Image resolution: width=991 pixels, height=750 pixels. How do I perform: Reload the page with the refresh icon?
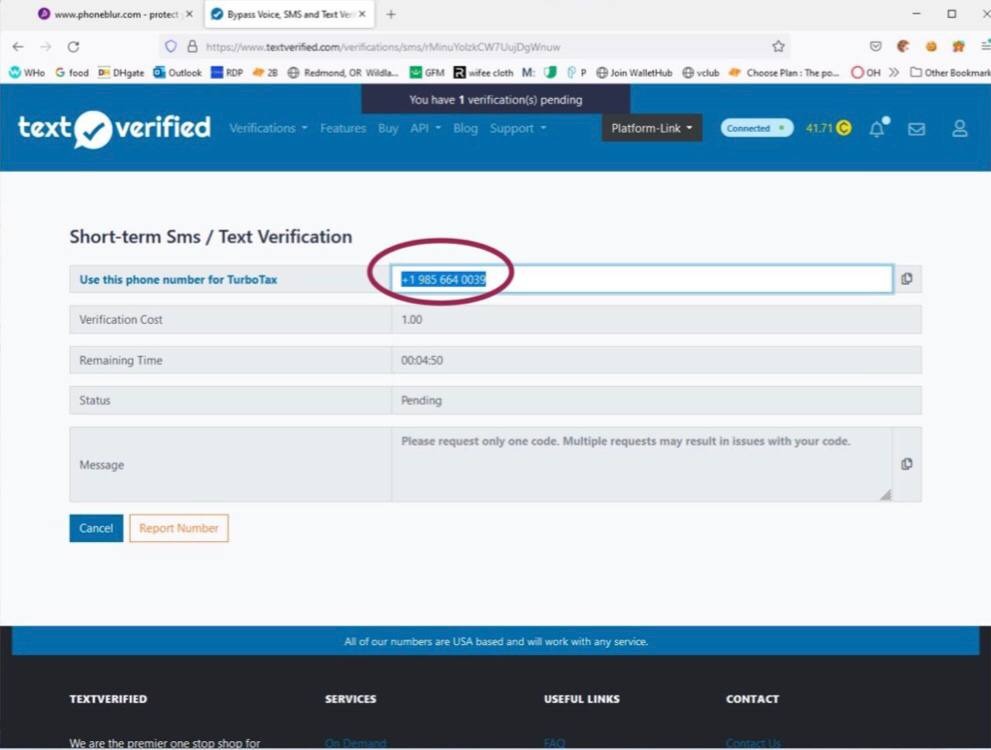click(73, 47)
